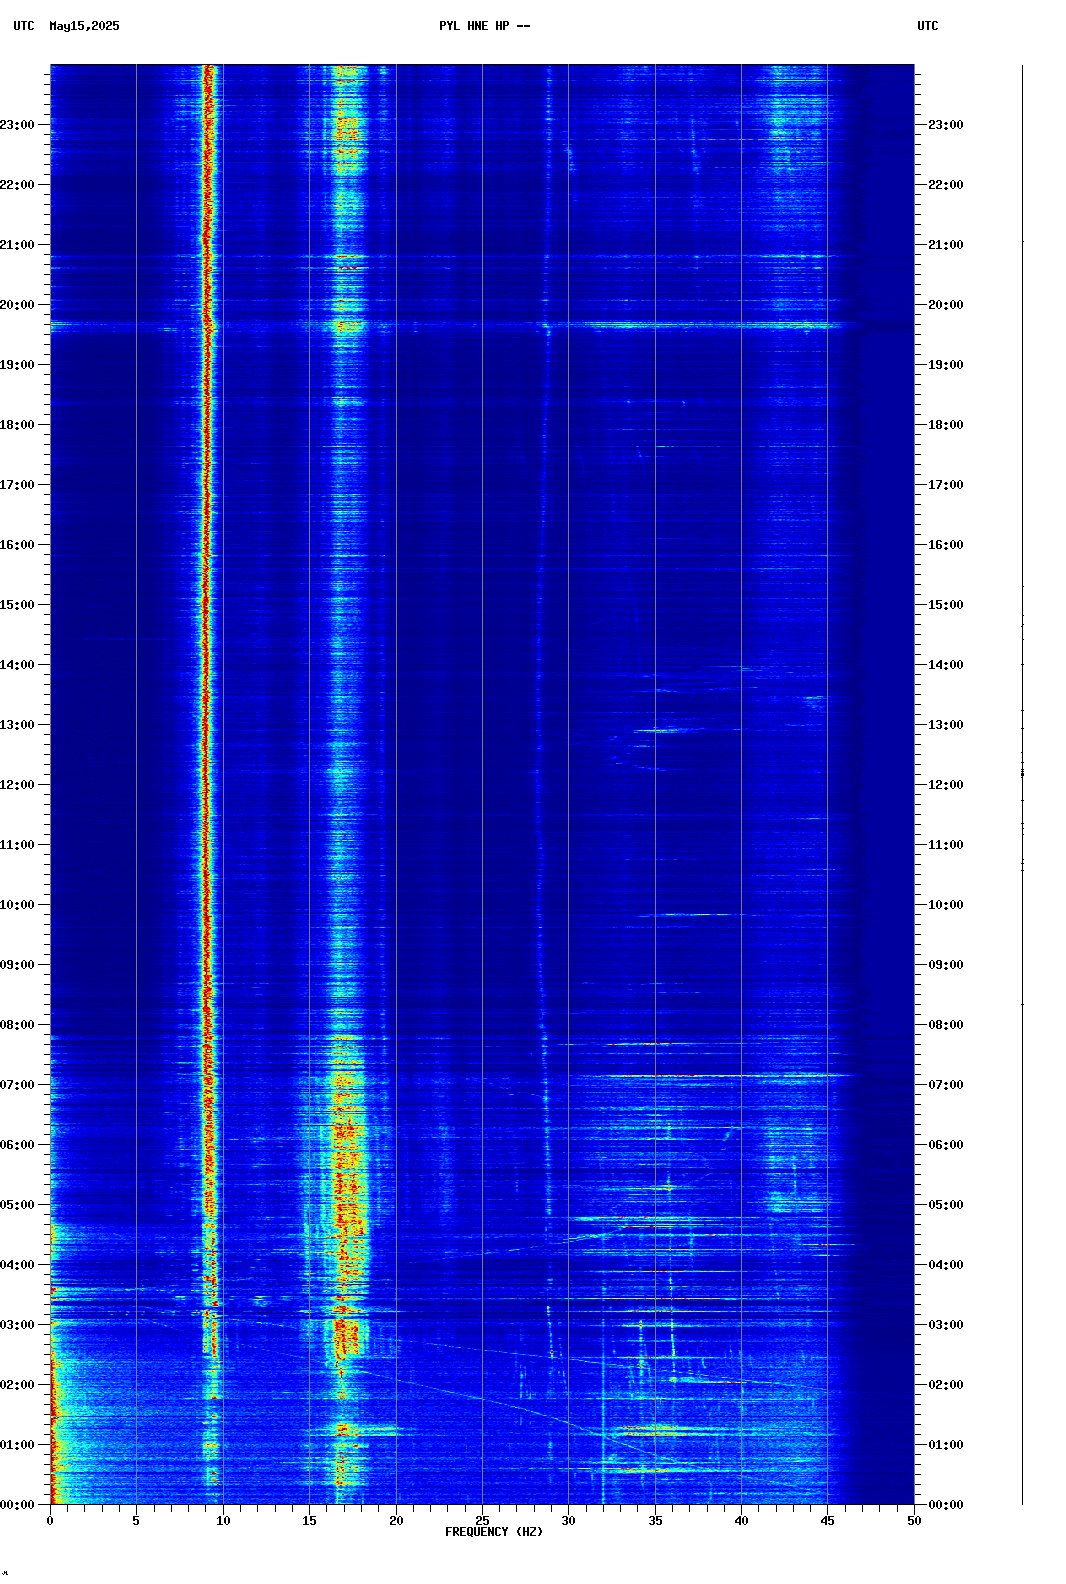This screenshot has width=1066, height=1584.
Task: Click the right-side 05:00 time label
Action: click(x=946, y=1205)
